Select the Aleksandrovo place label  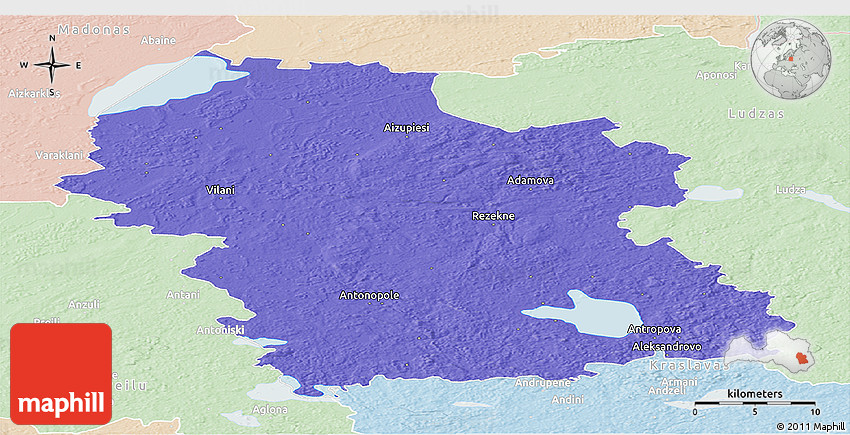(x=670, y=347)
